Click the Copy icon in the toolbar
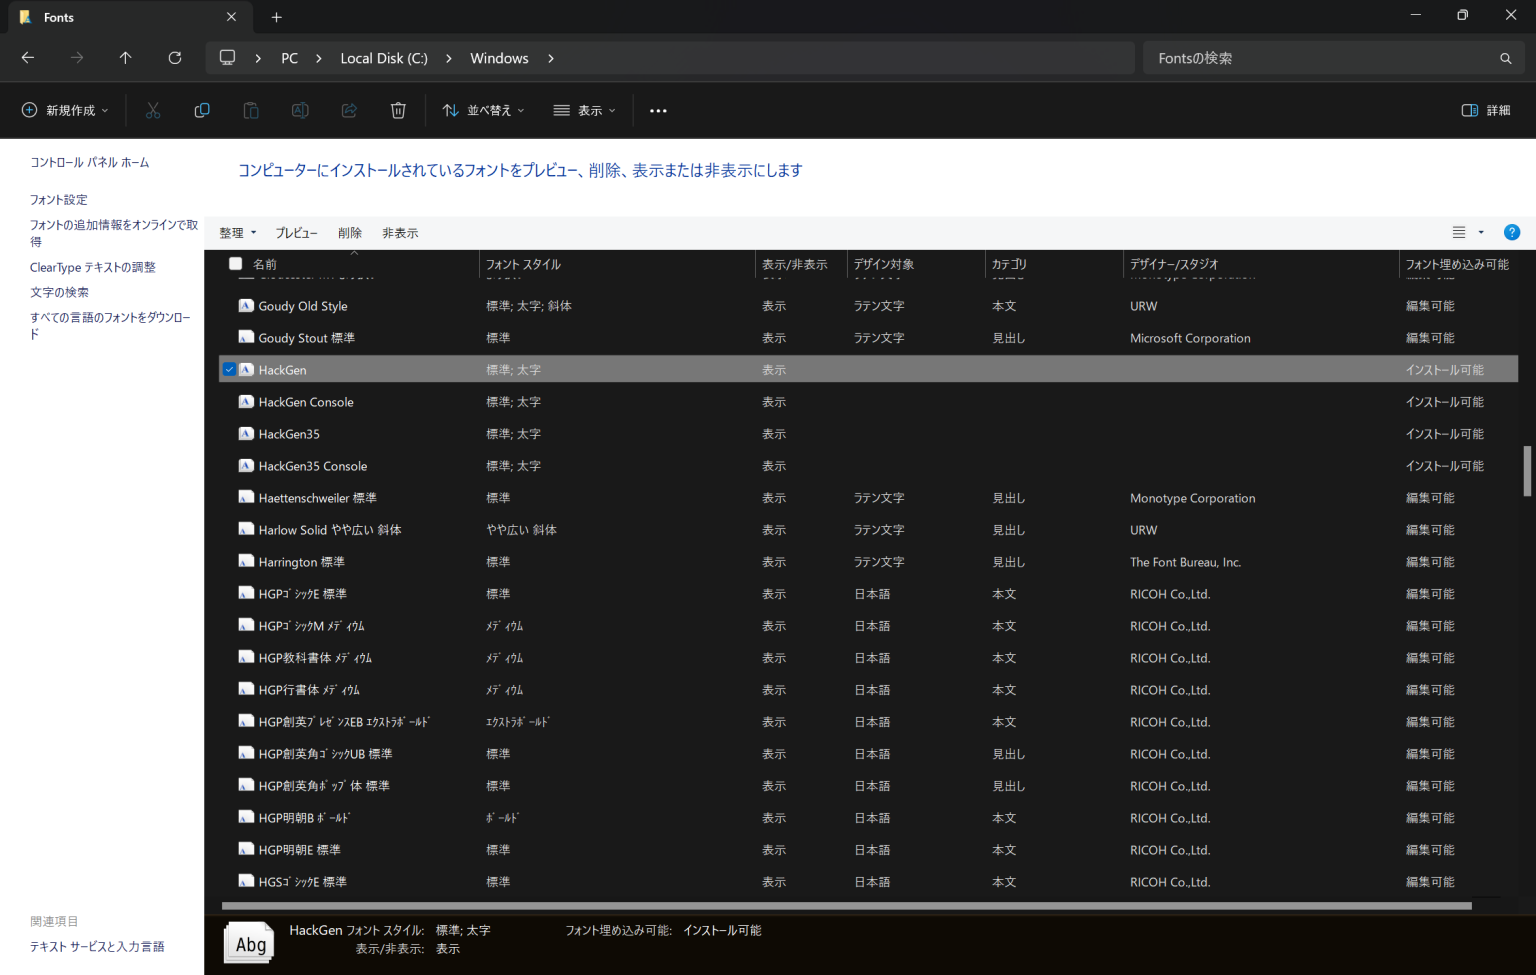The height and width of the screenshot is (975, 1536). point(202,110)
